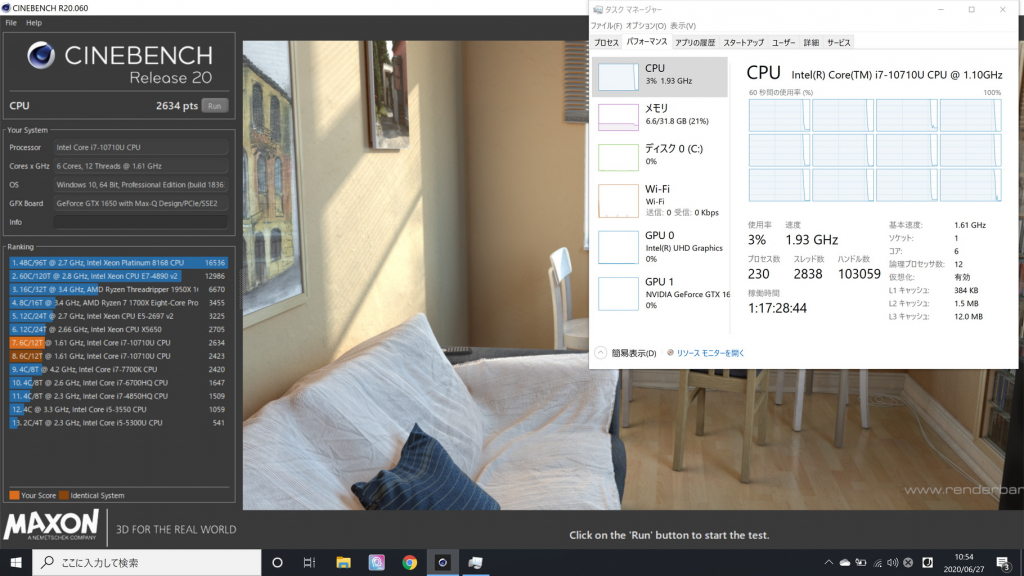
Task: Click the Windows Start button
Action: tap(16, 562)
